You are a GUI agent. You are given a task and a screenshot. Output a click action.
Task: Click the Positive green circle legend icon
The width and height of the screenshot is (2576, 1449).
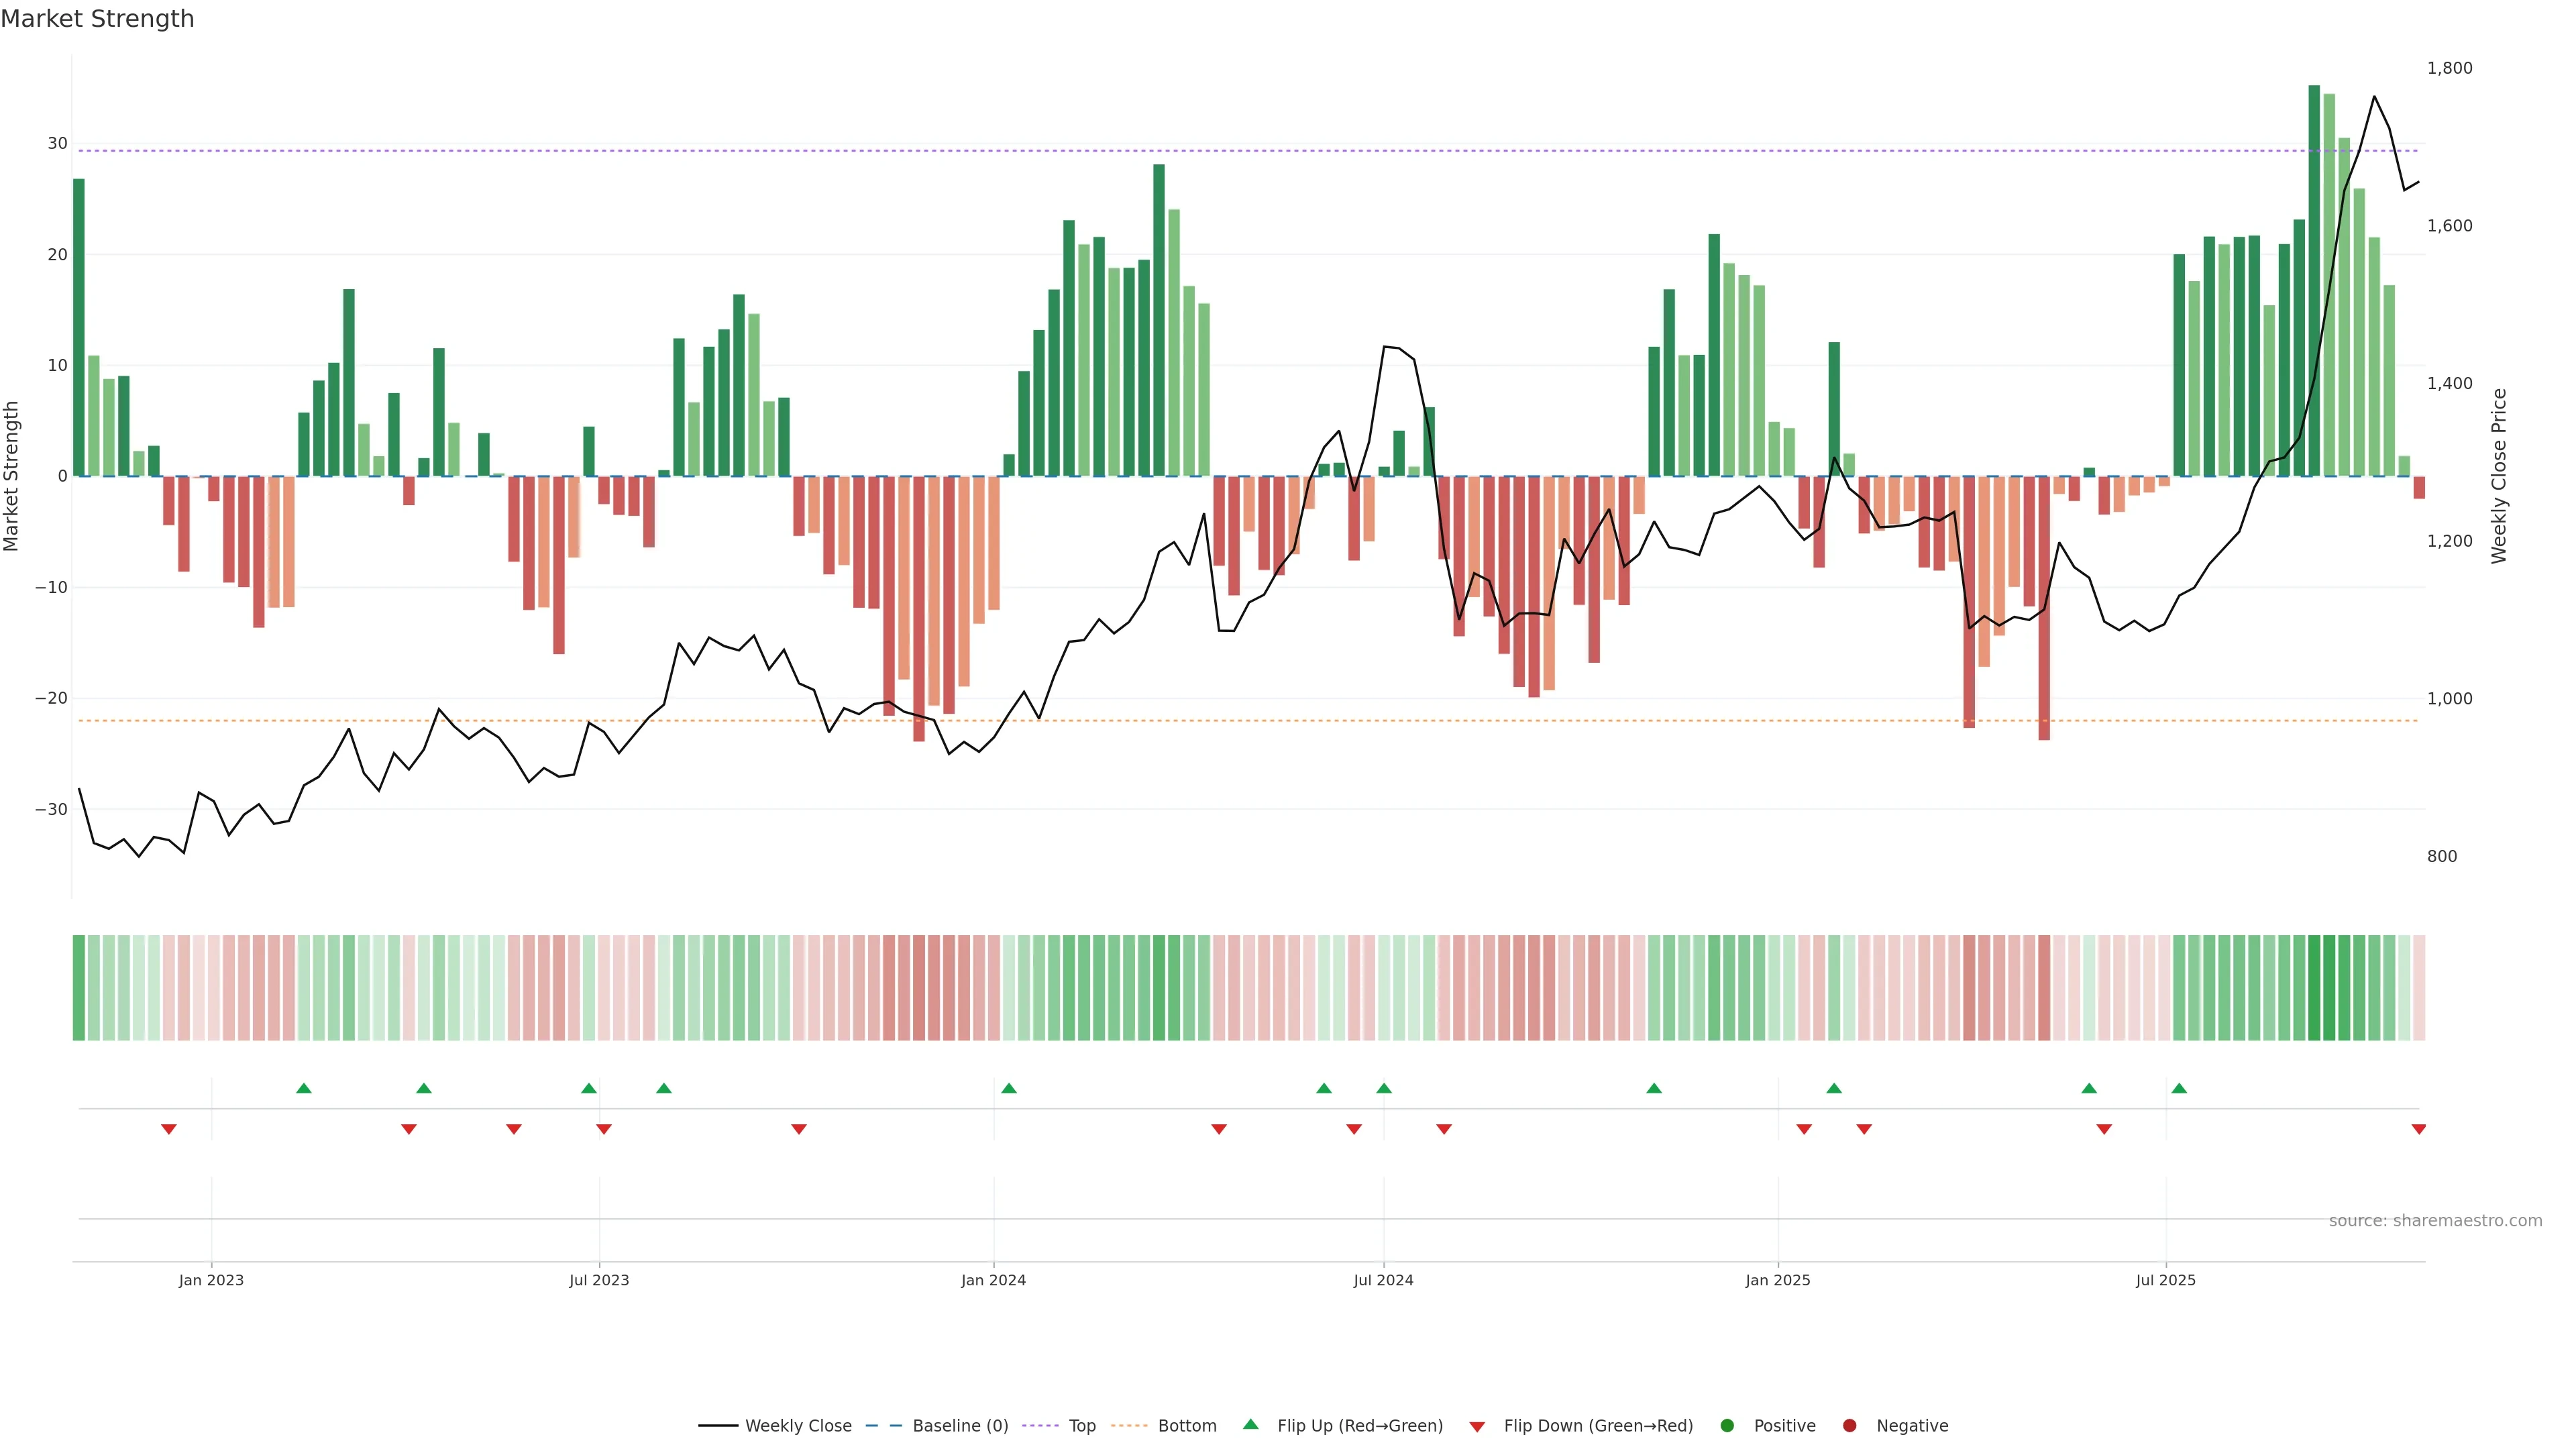click(x=1727, y=1426)
